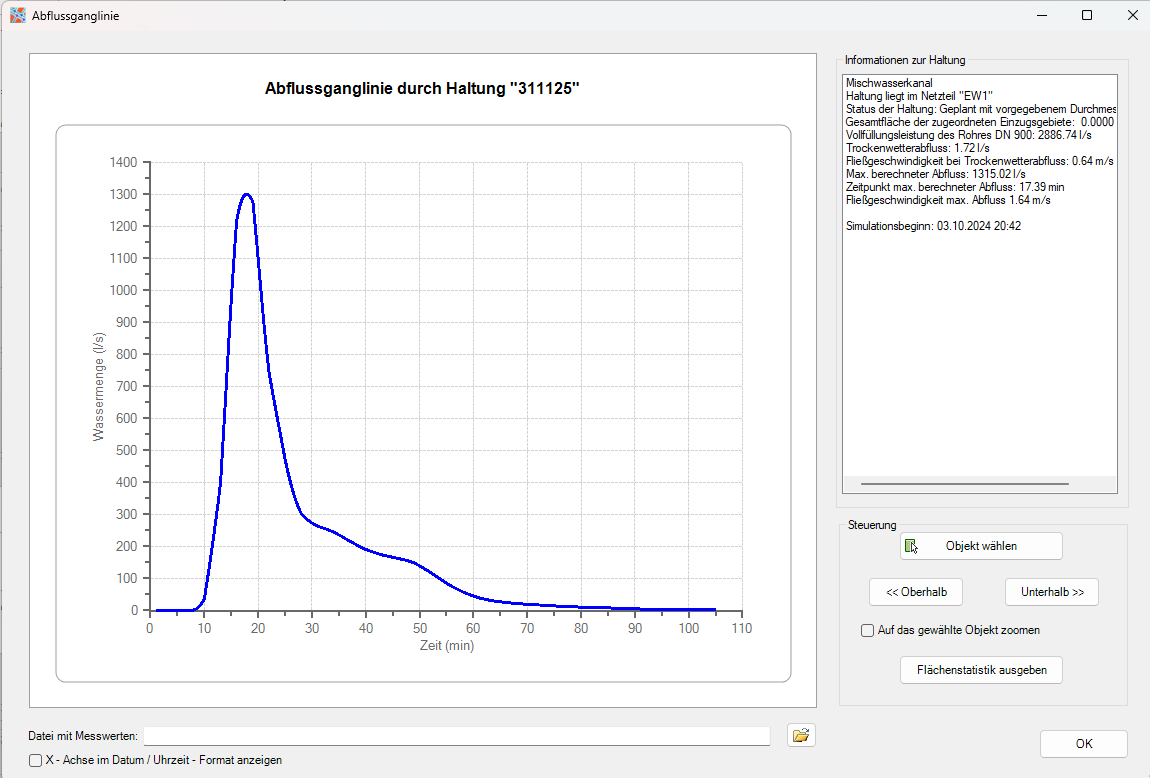Go to downstream pipe with 'Unterhalb >>'
1150x778 pixels.
pos(1051,592)
